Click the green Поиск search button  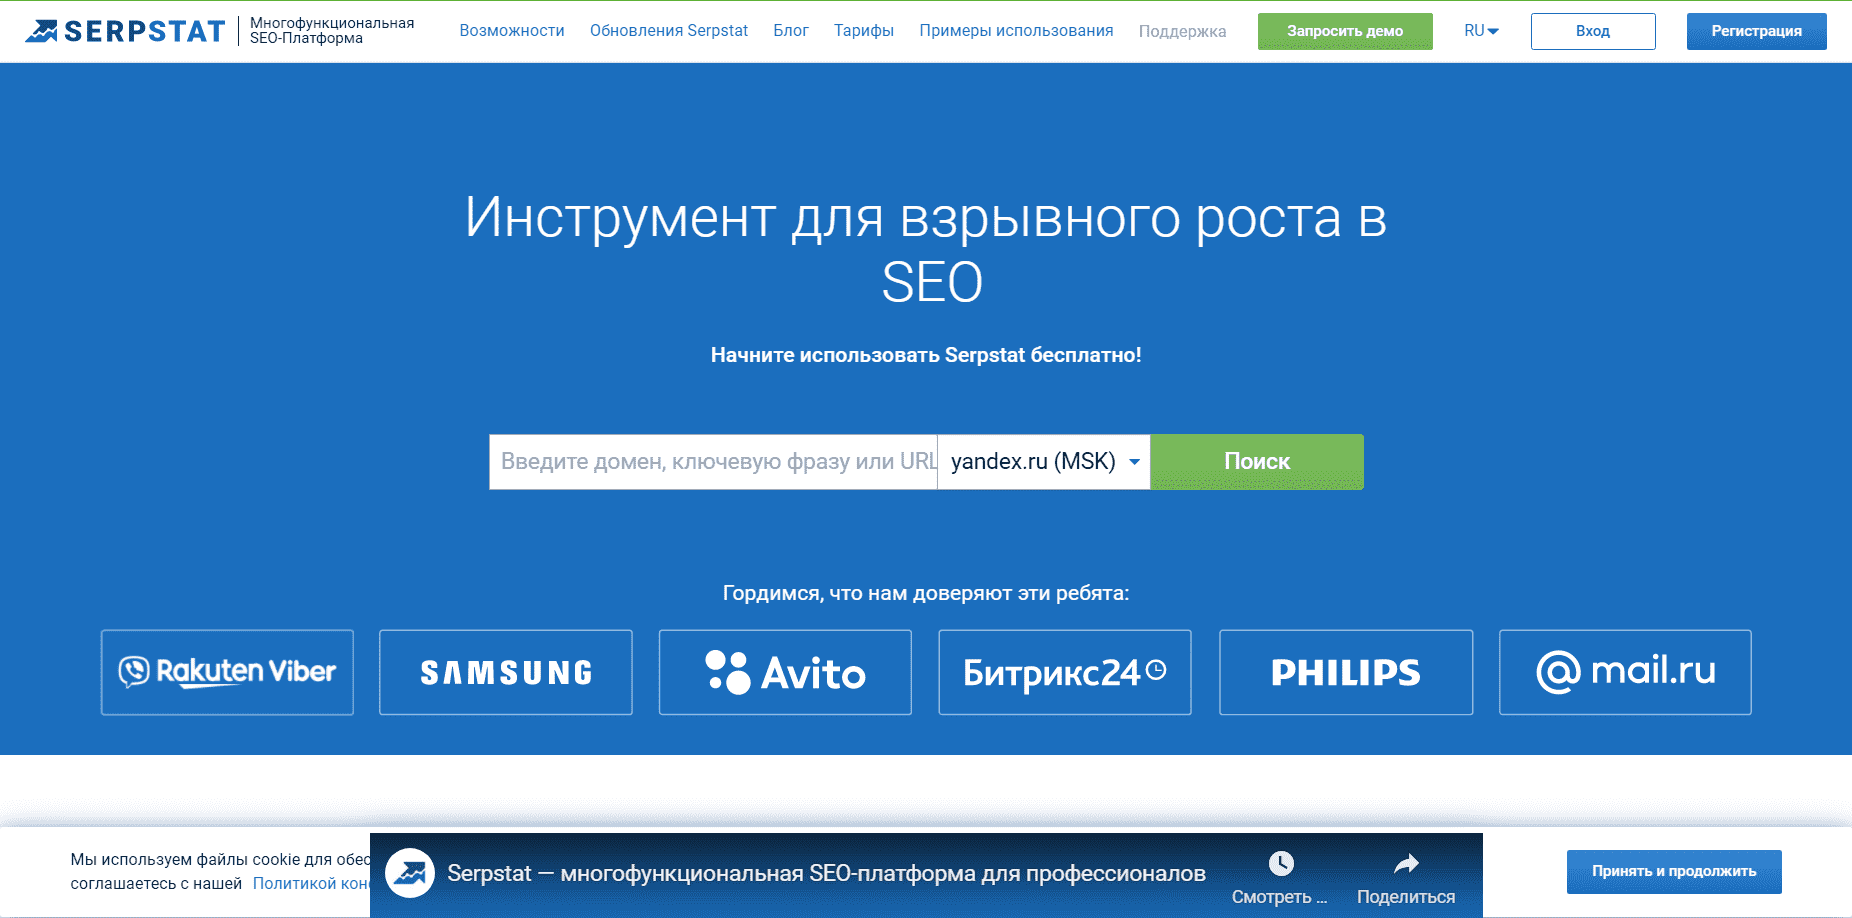(1257, 462)
